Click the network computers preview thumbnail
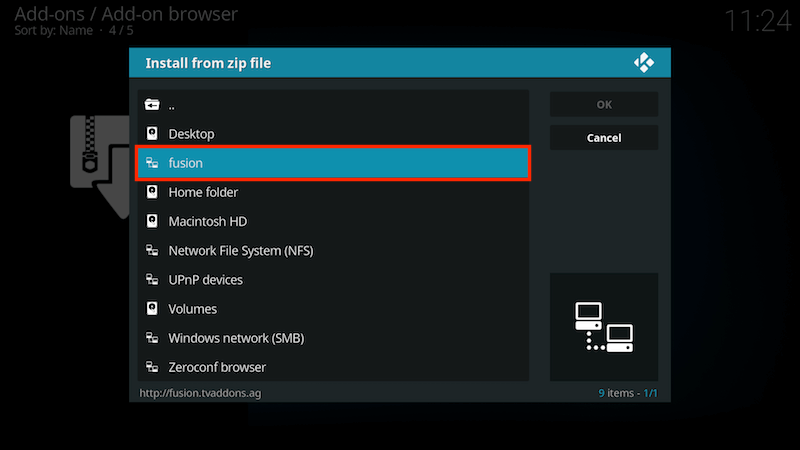The width and height of the screenshot is (800, 450). pos(604,327)
